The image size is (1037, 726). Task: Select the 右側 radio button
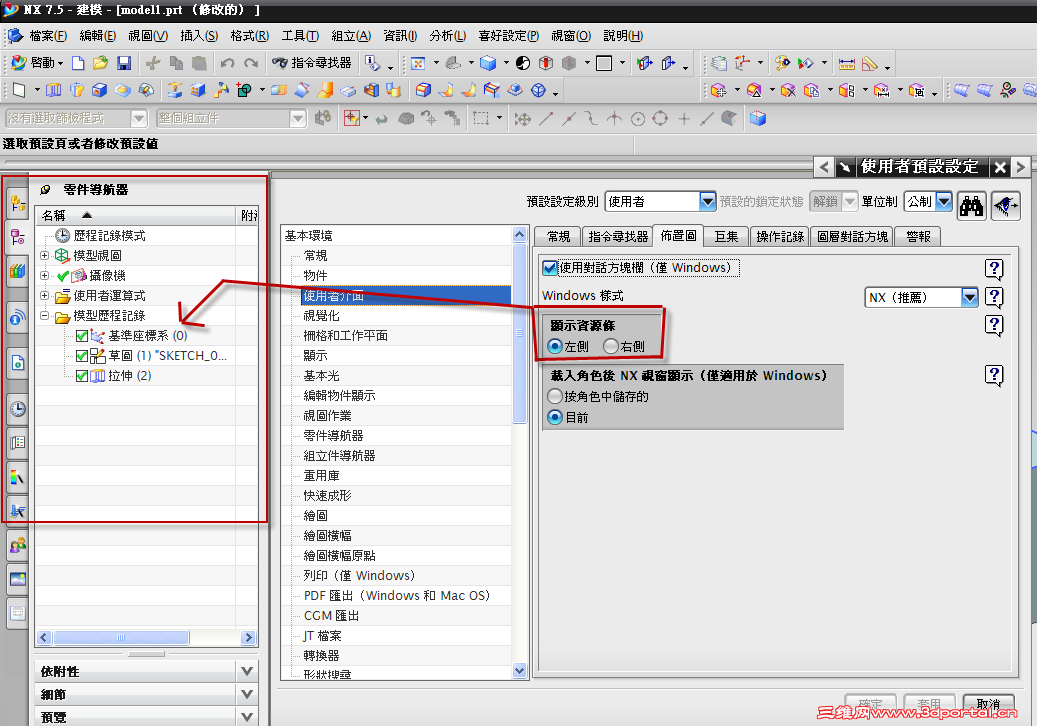[610, 346]
